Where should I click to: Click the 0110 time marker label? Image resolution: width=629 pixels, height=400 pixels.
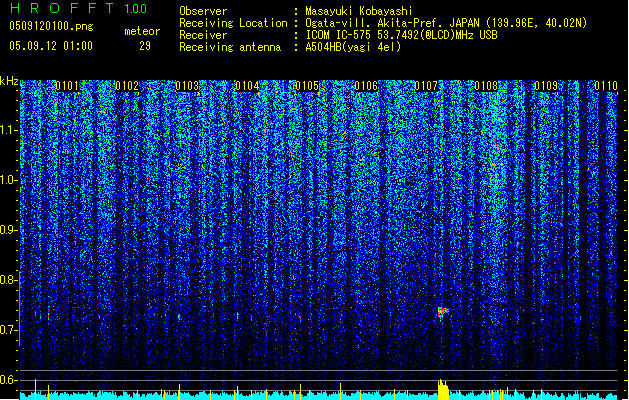[x=606, y=86]
